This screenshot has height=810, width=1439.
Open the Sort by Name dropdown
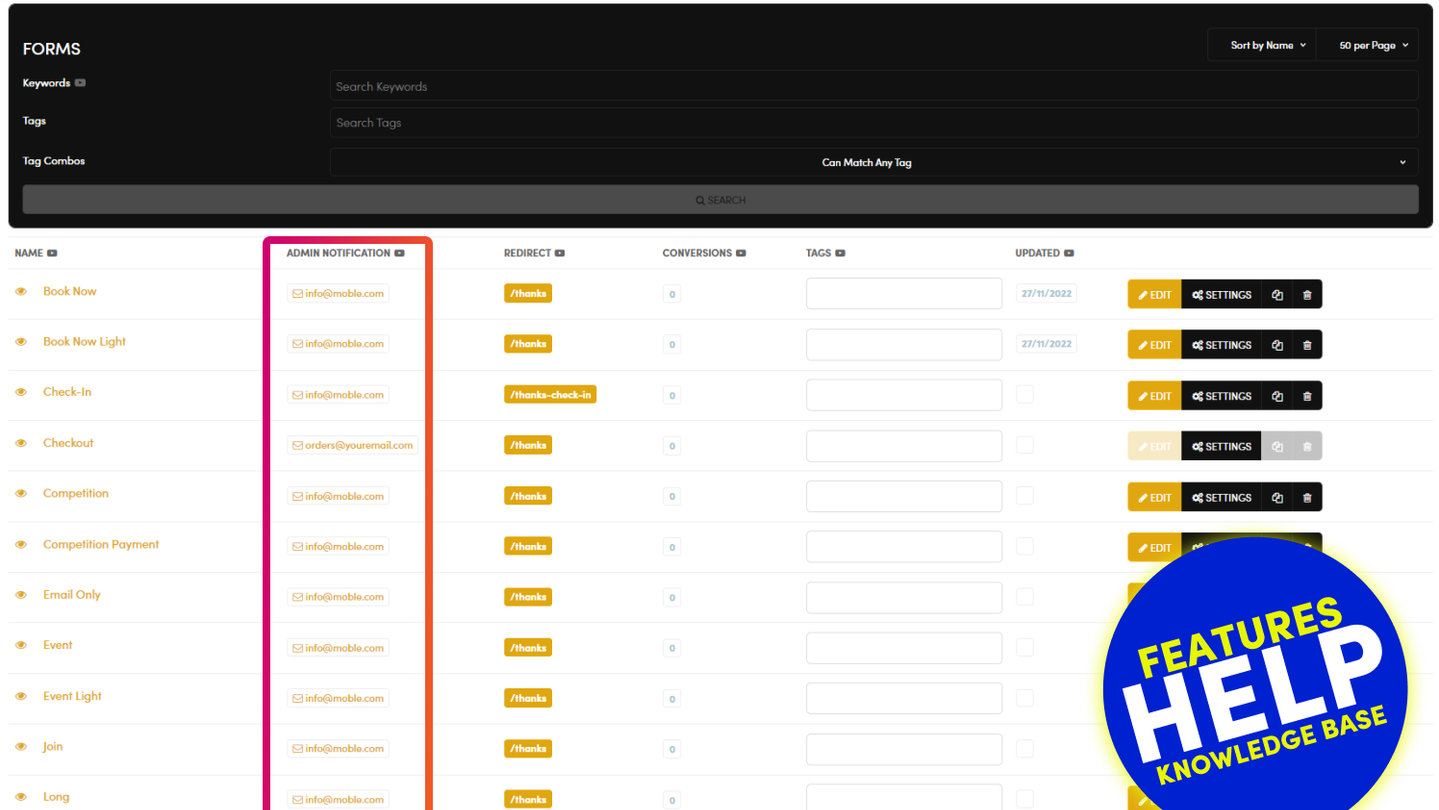click(1267, 45)
